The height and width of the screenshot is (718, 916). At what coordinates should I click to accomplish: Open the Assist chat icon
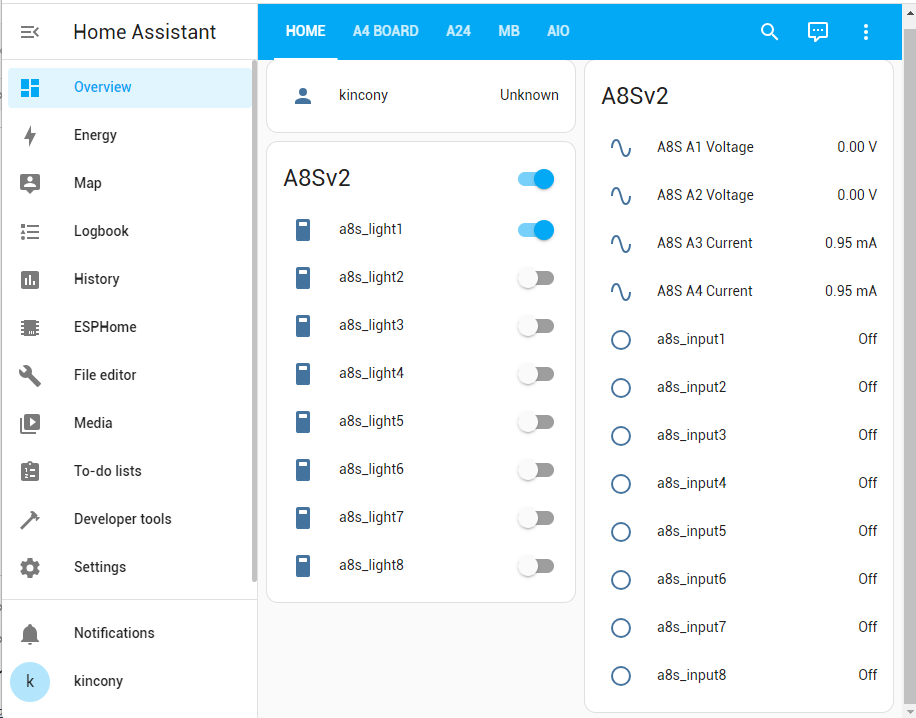click(818, 32)
